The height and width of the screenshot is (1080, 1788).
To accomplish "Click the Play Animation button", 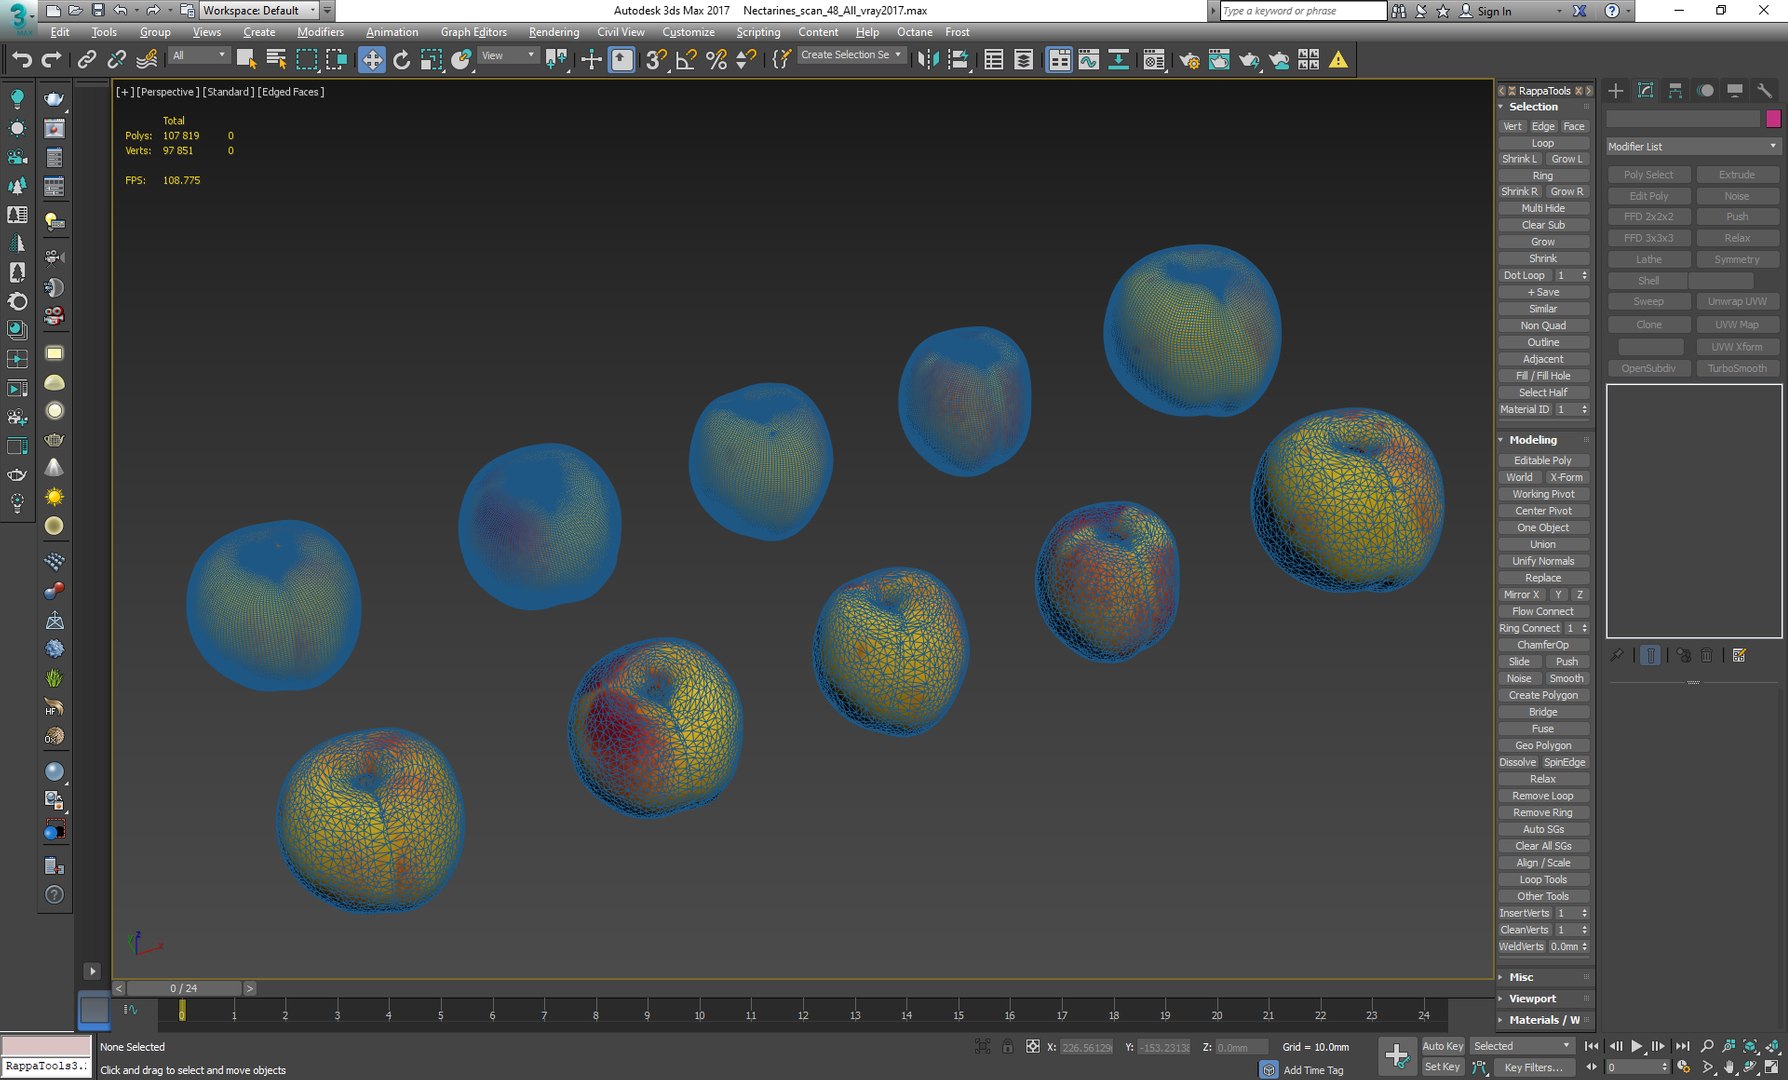I will pos(1637,1046).
